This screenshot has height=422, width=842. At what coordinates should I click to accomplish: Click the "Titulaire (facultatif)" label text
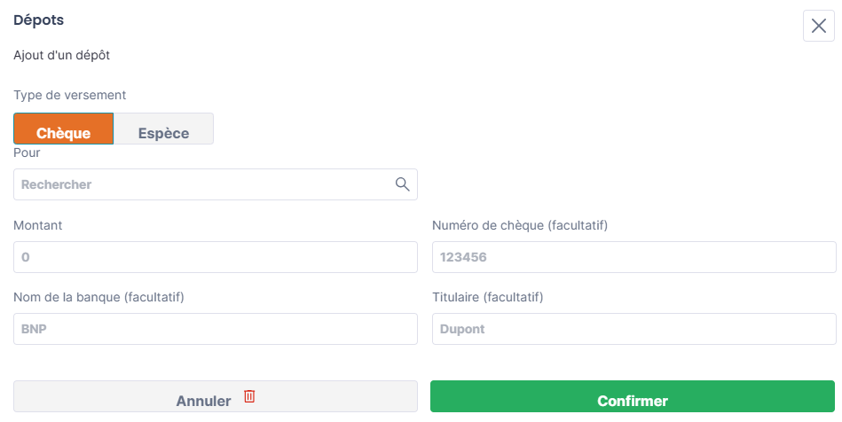(488, 297)
